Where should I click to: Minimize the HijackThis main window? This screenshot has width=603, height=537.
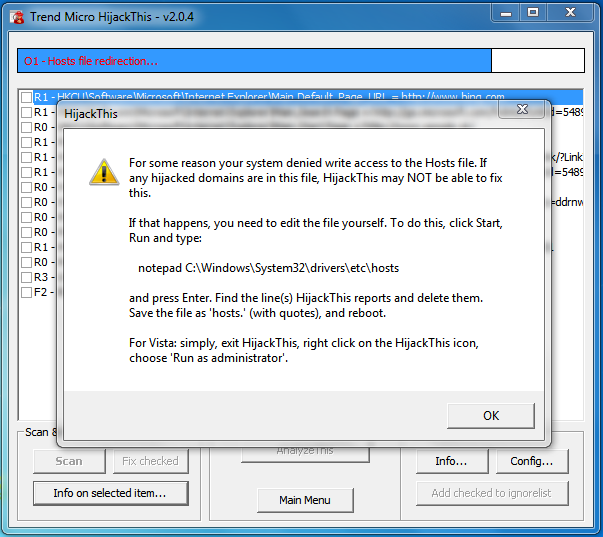click(506, 13)
